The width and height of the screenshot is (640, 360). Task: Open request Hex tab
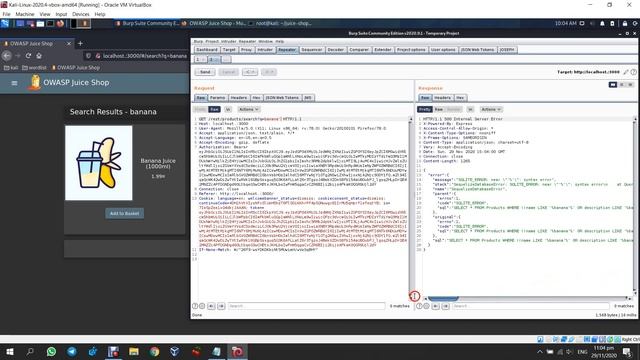pyautogui.click(x=256, y=98)
